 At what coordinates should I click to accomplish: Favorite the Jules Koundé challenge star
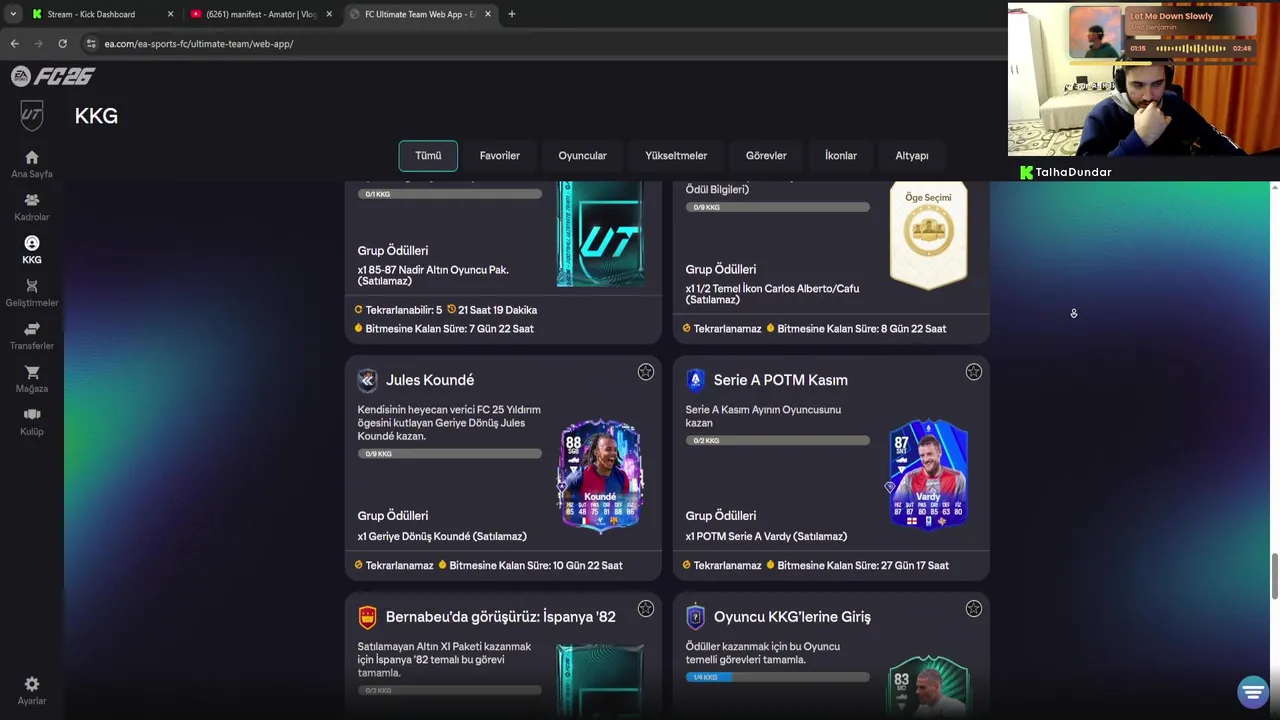[646, 372]
